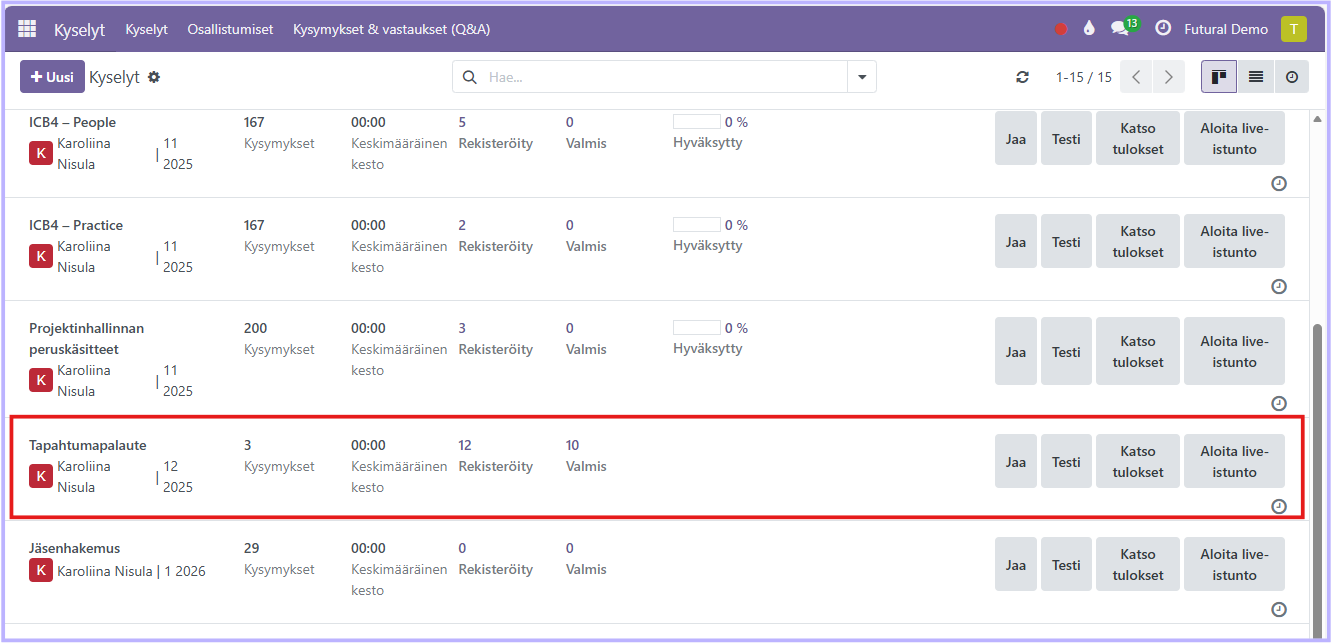Click the red recording indicator icon
Screen dimensions: 1331x643
coord(1061,29)
